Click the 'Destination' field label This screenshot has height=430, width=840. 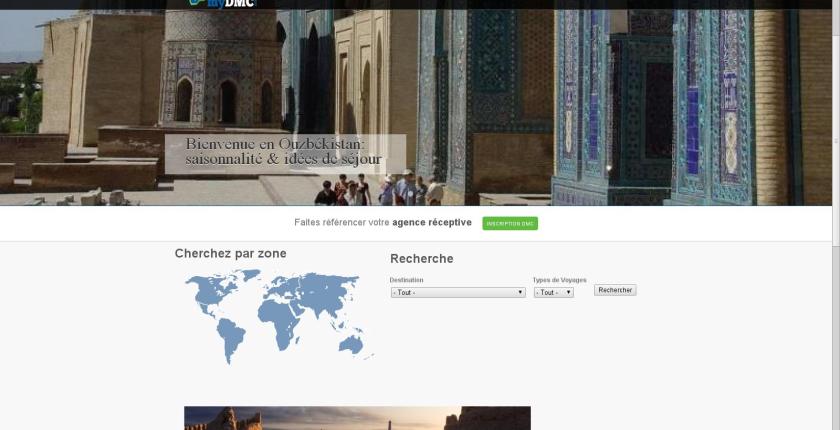406,280
